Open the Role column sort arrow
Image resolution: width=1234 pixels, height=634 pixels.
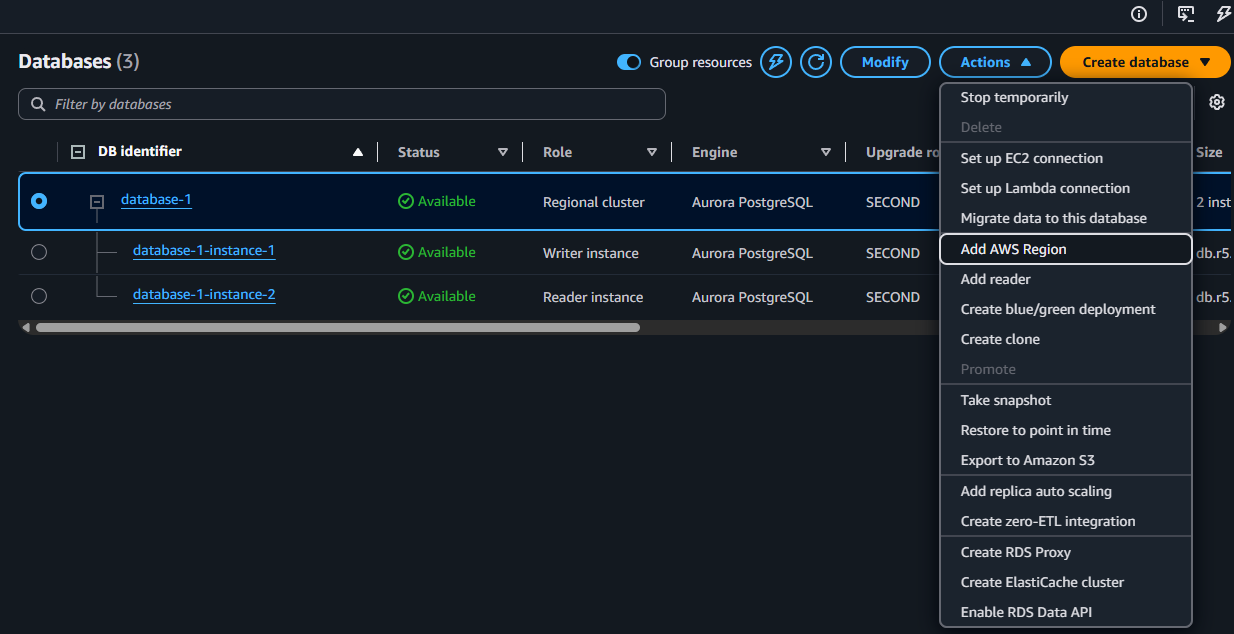[x=652, y=153]
